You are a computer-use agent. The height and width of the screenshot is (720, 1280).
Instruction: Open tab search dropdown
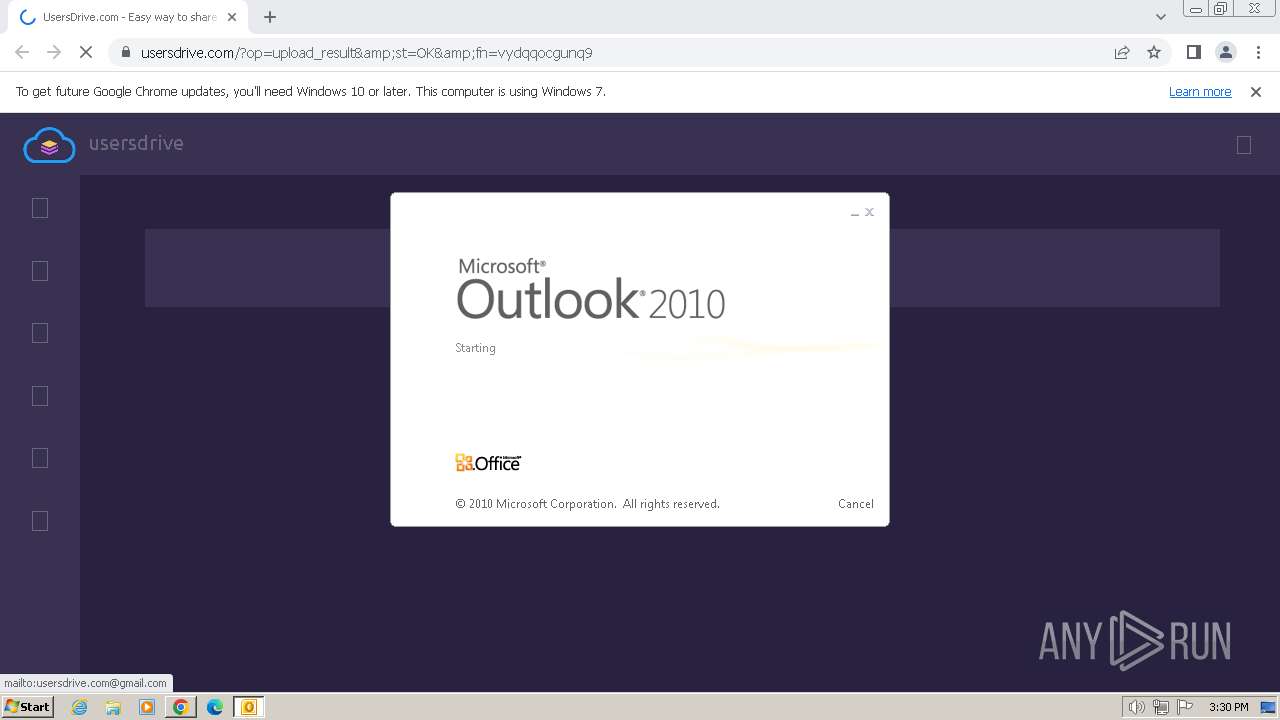click(1161, 17)
